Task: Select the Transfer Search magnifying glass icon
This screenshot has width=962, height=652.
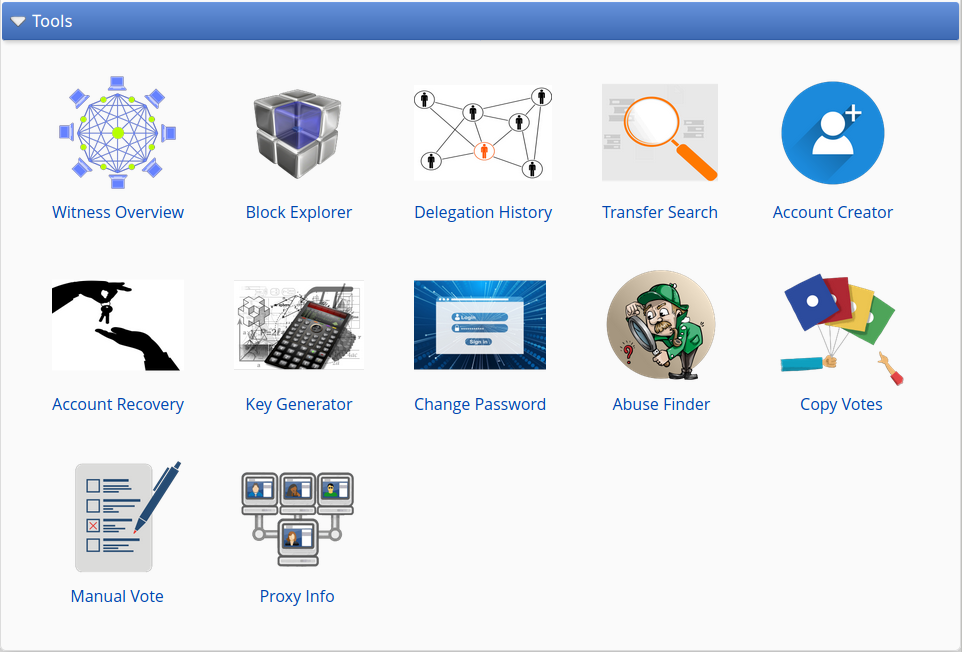Action: [x=660, y=132]
